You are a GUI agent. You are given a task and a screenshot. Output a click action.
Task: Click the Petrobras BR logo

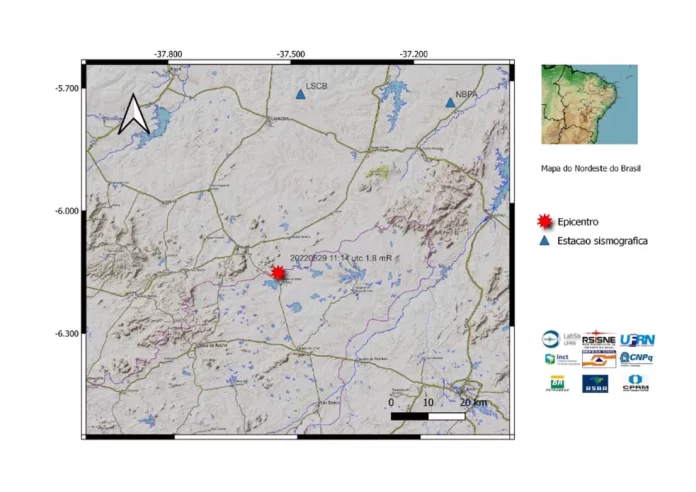pos(555,382)
